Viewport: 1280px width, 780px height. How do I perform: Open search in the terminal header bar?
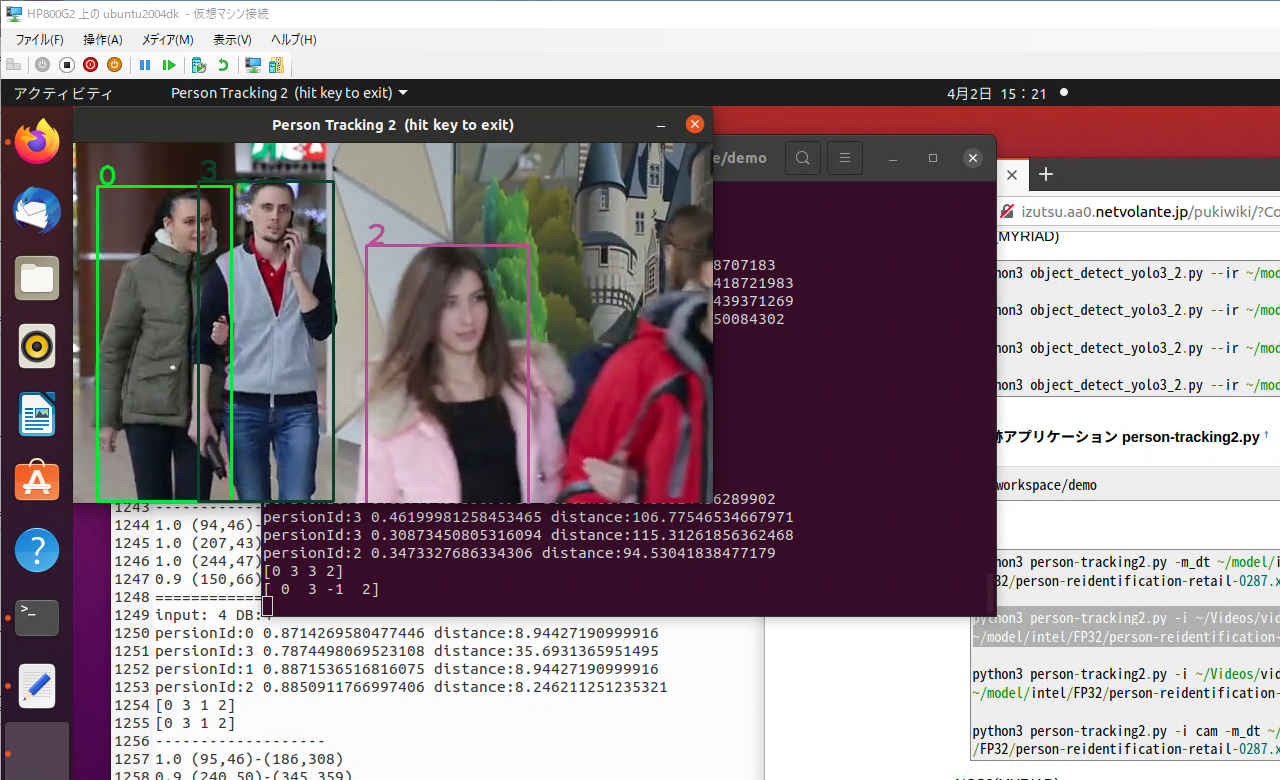point(803,158)
